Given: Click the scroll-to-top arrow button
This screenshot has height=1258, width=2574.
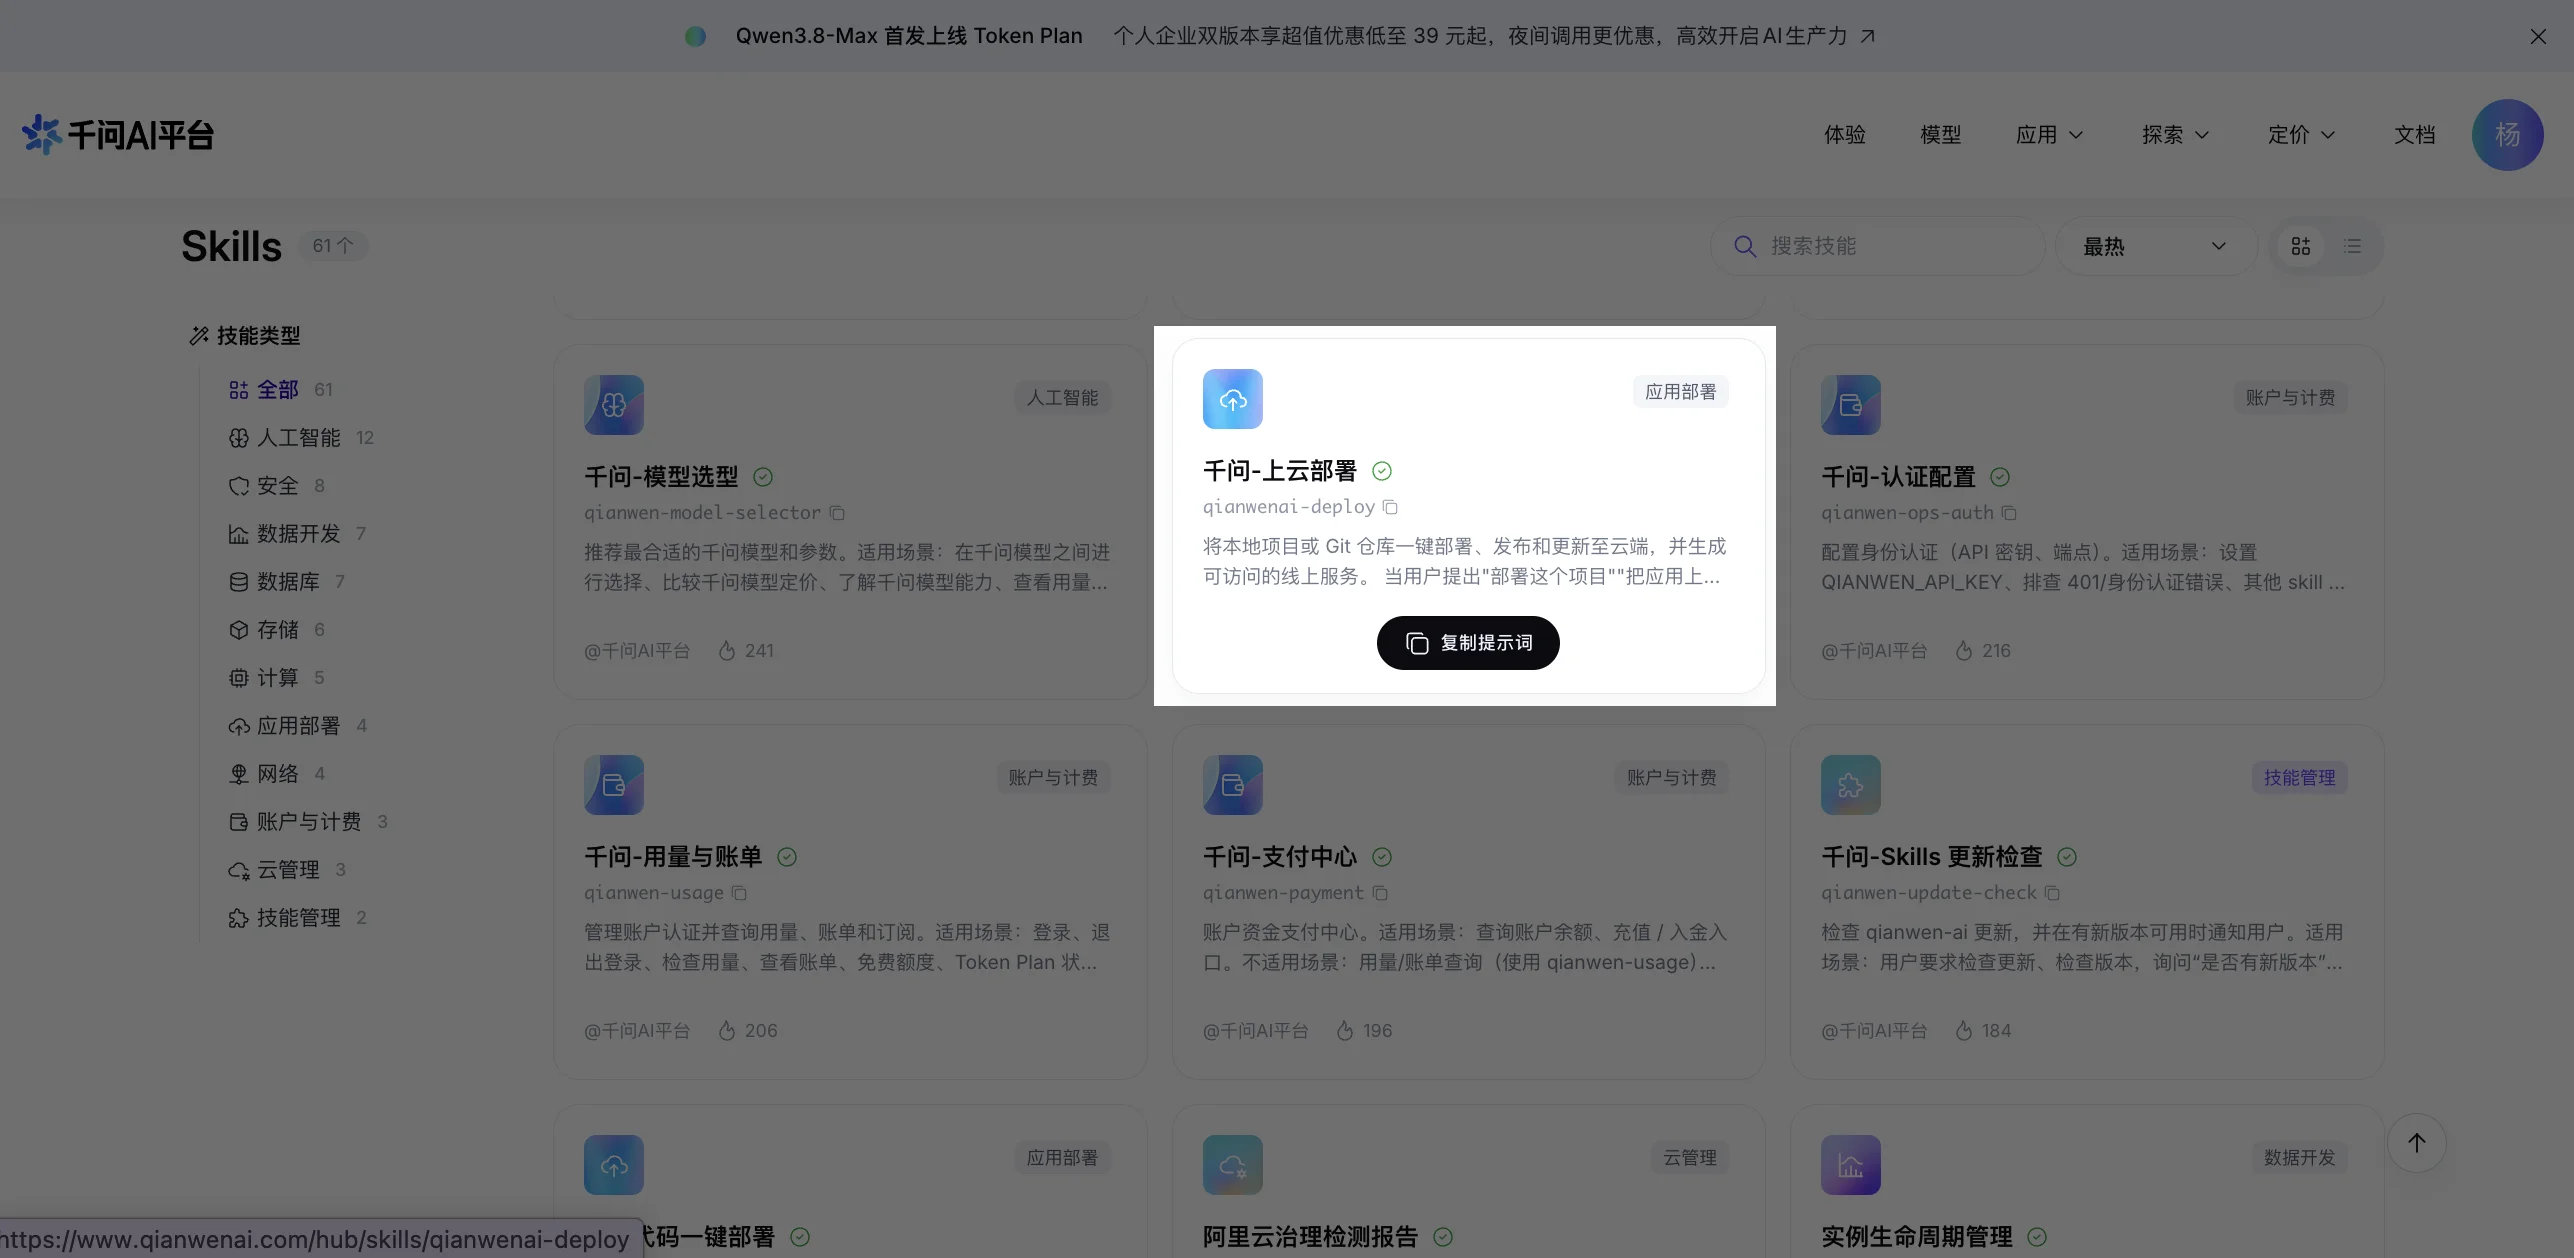Looking at the screenshot, I should click(x=2417, y=1143).
